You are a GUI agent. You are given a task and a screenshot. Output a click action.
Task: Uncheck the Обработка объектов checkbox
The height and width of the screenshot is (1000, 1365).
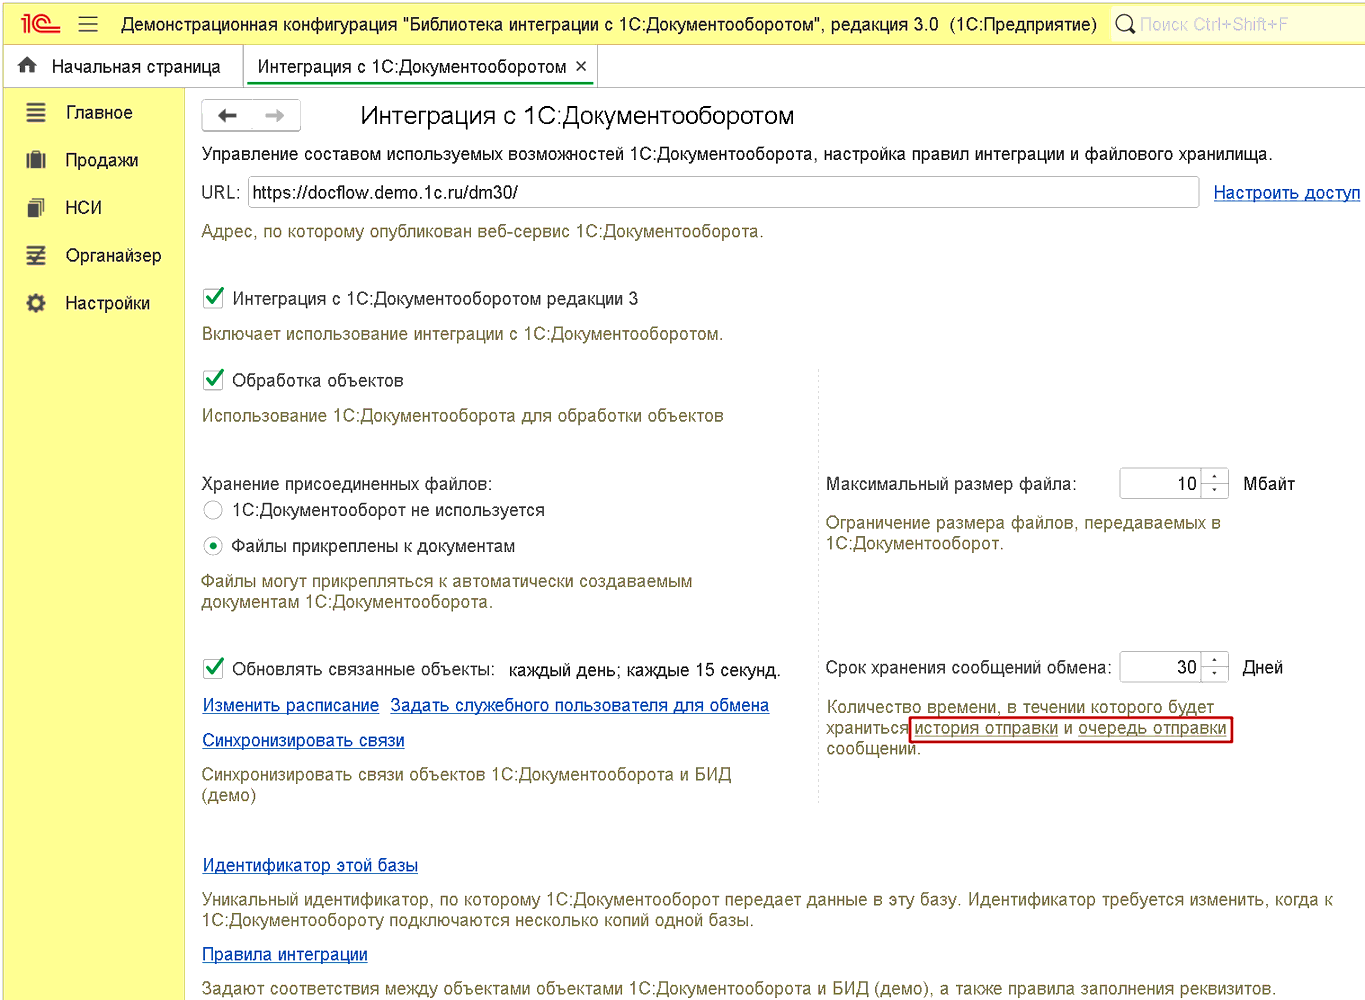213,379
